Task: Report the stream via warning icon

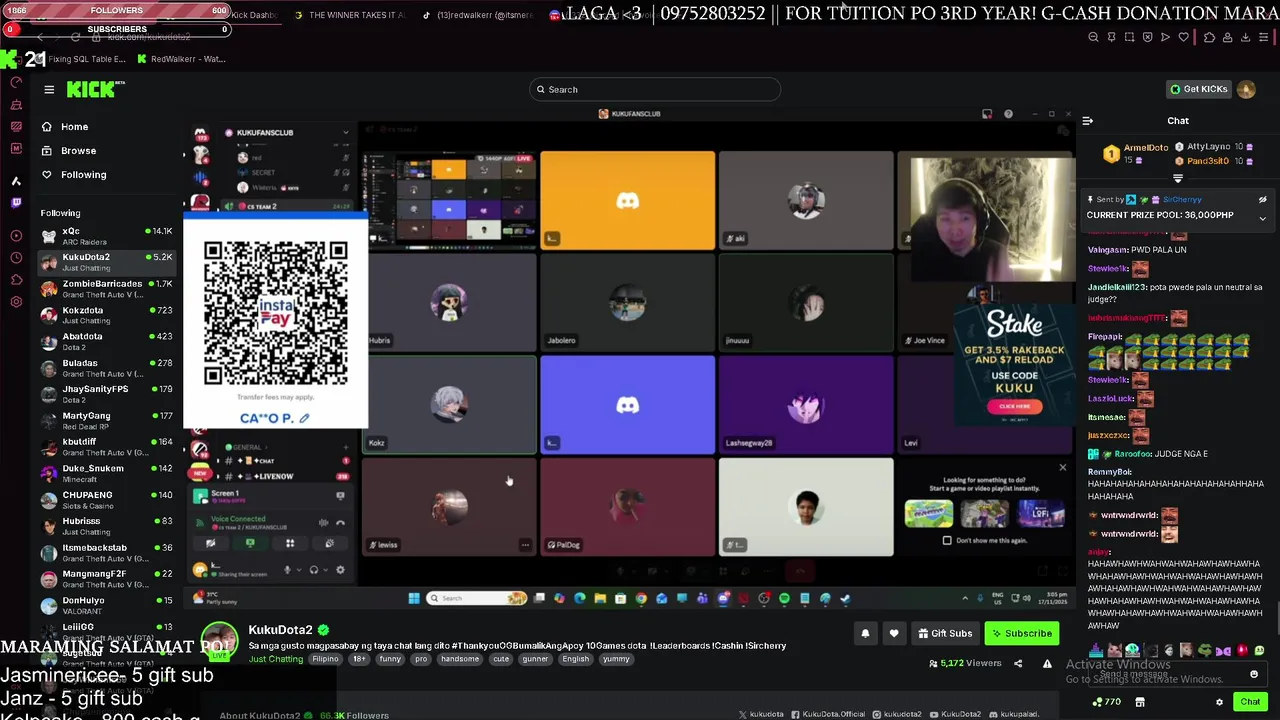Action: pos(1047,663)
